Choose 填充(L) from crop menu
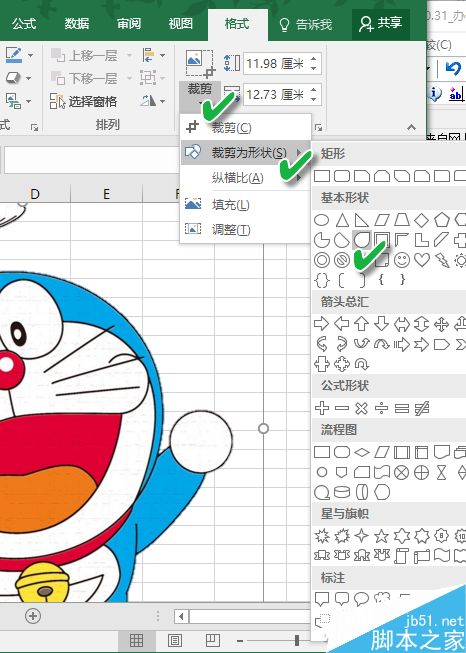466x653 pixels. [246, 204]
